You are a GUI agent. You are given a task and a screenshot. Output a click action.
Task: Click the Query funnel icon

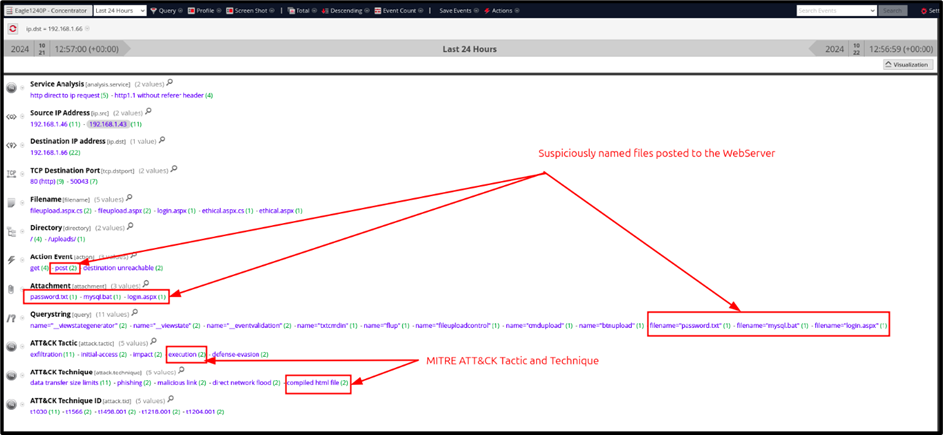(x=153, y=11)
